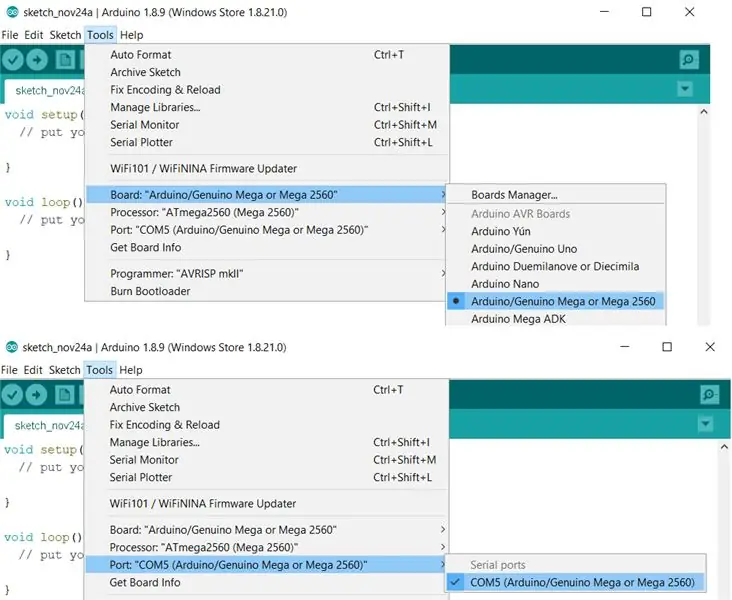Expand Programmer AVRISP mkII submenu
Viewport: 732px width, 600px height.
pos(267,274)
